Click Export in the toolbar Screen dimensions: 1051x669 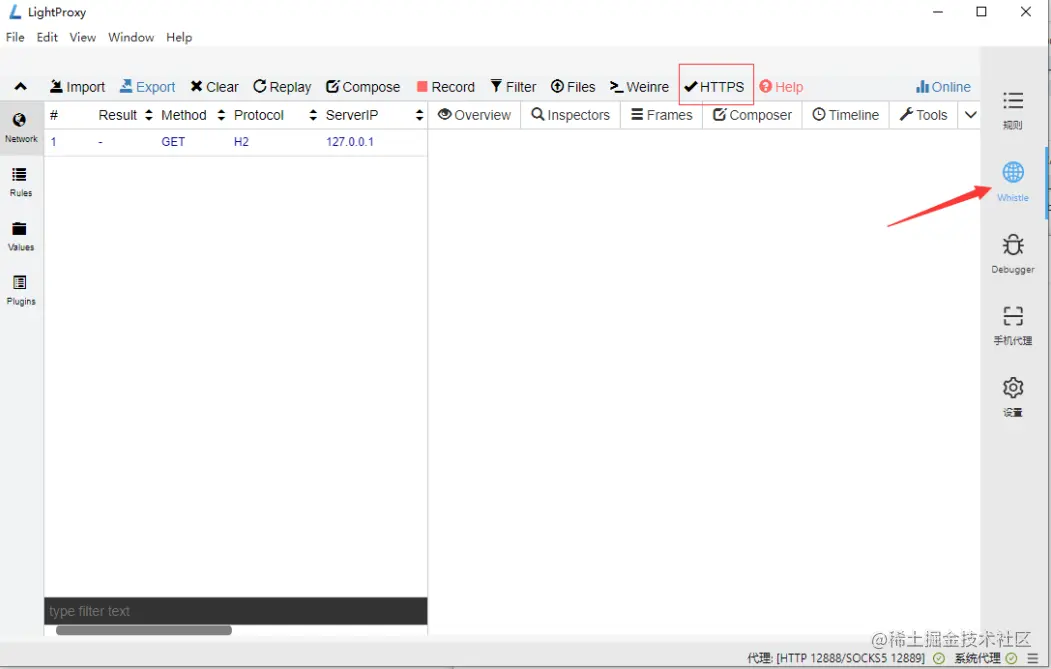point(147,87)
